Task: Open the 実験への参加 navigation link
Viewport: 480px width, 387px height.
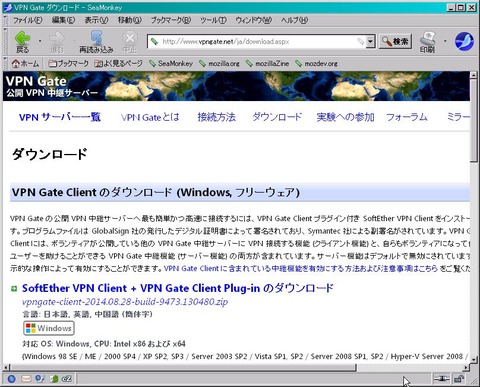Action: point(345,117)
